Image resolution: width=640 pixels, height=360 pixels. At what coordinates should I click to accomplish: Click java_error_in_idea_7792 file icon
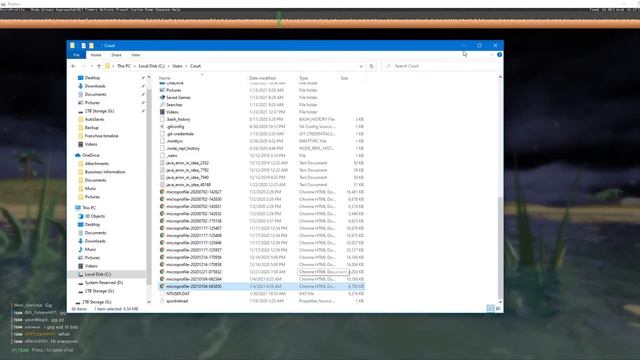(162, 170)
